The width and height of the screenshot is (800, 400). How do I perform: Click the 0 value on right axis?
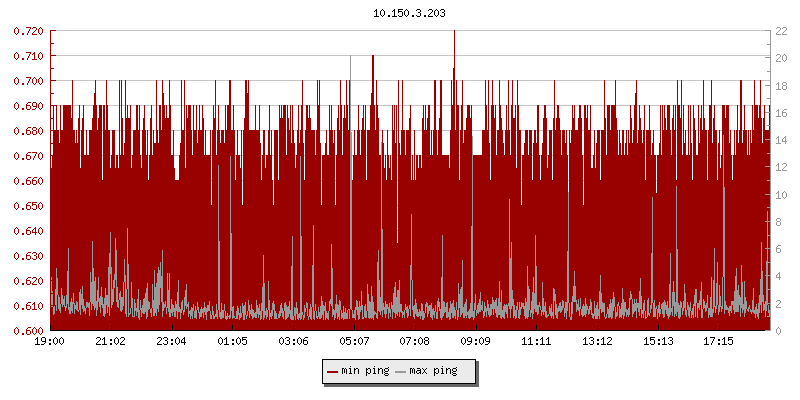pos(780,331)
